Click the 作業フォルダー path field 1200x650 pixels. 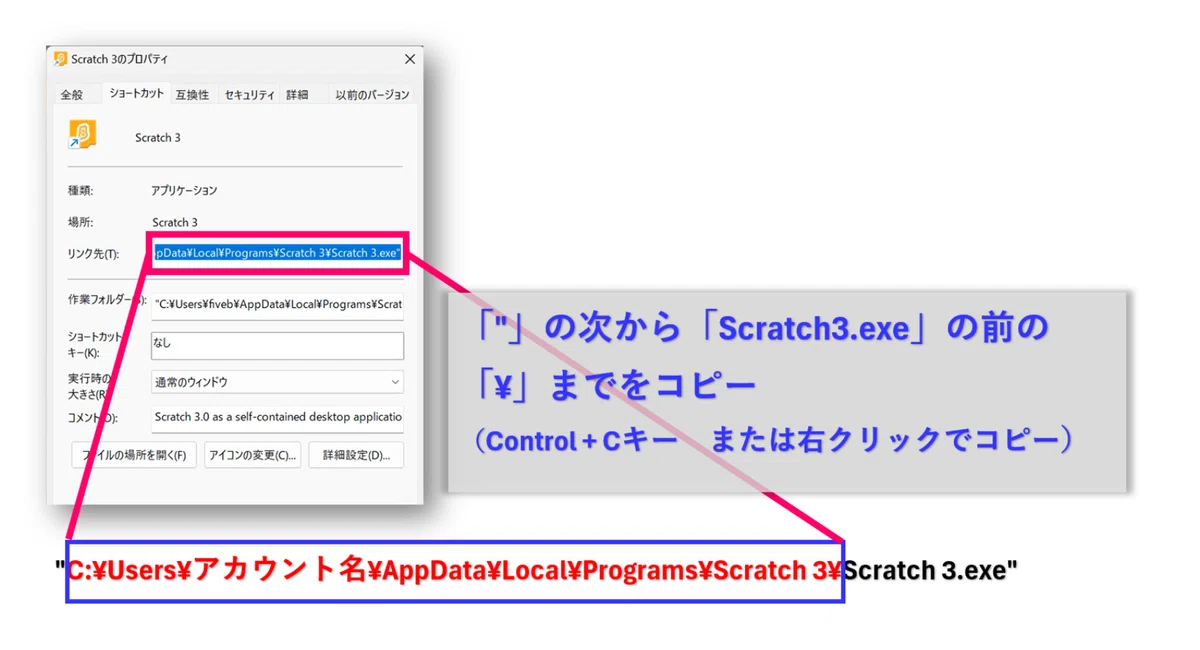pos(277,304)
